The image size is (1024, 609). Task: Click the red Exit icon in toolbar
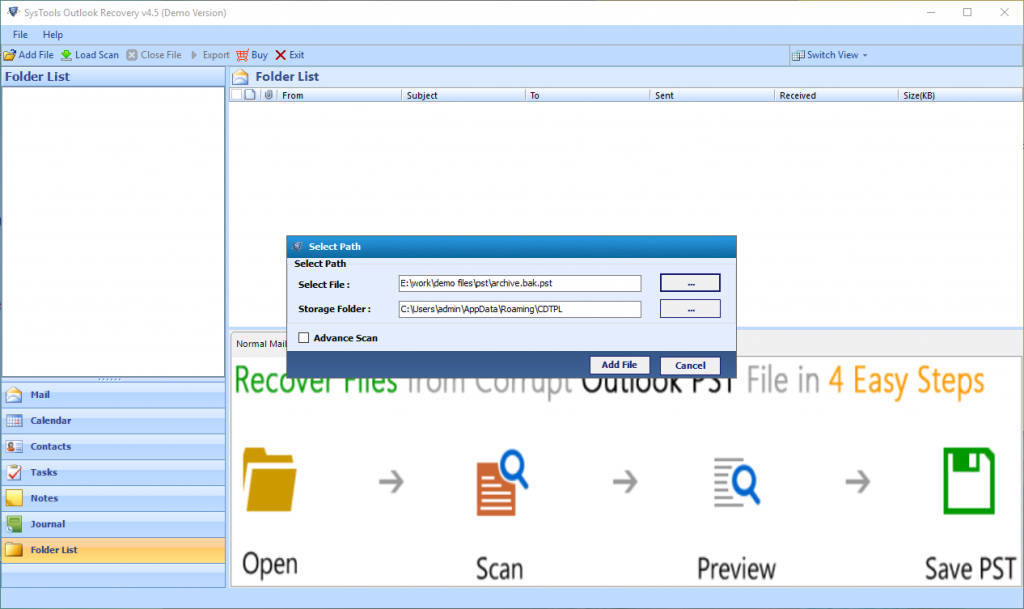pyautogui.click(x=281, y=55)
